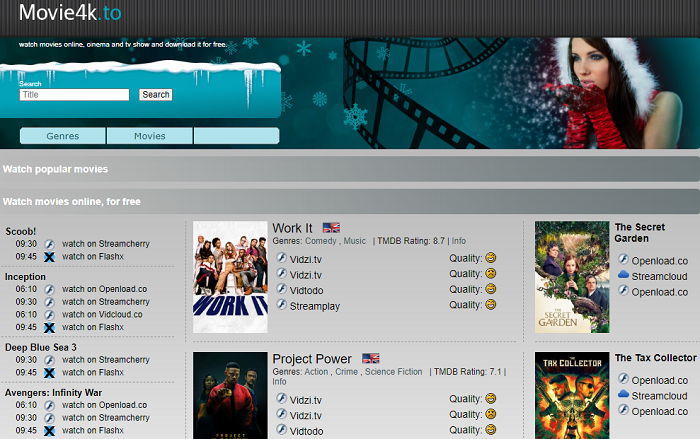
Task: Open the Work It movie poster
Action: tap(229, 277)
